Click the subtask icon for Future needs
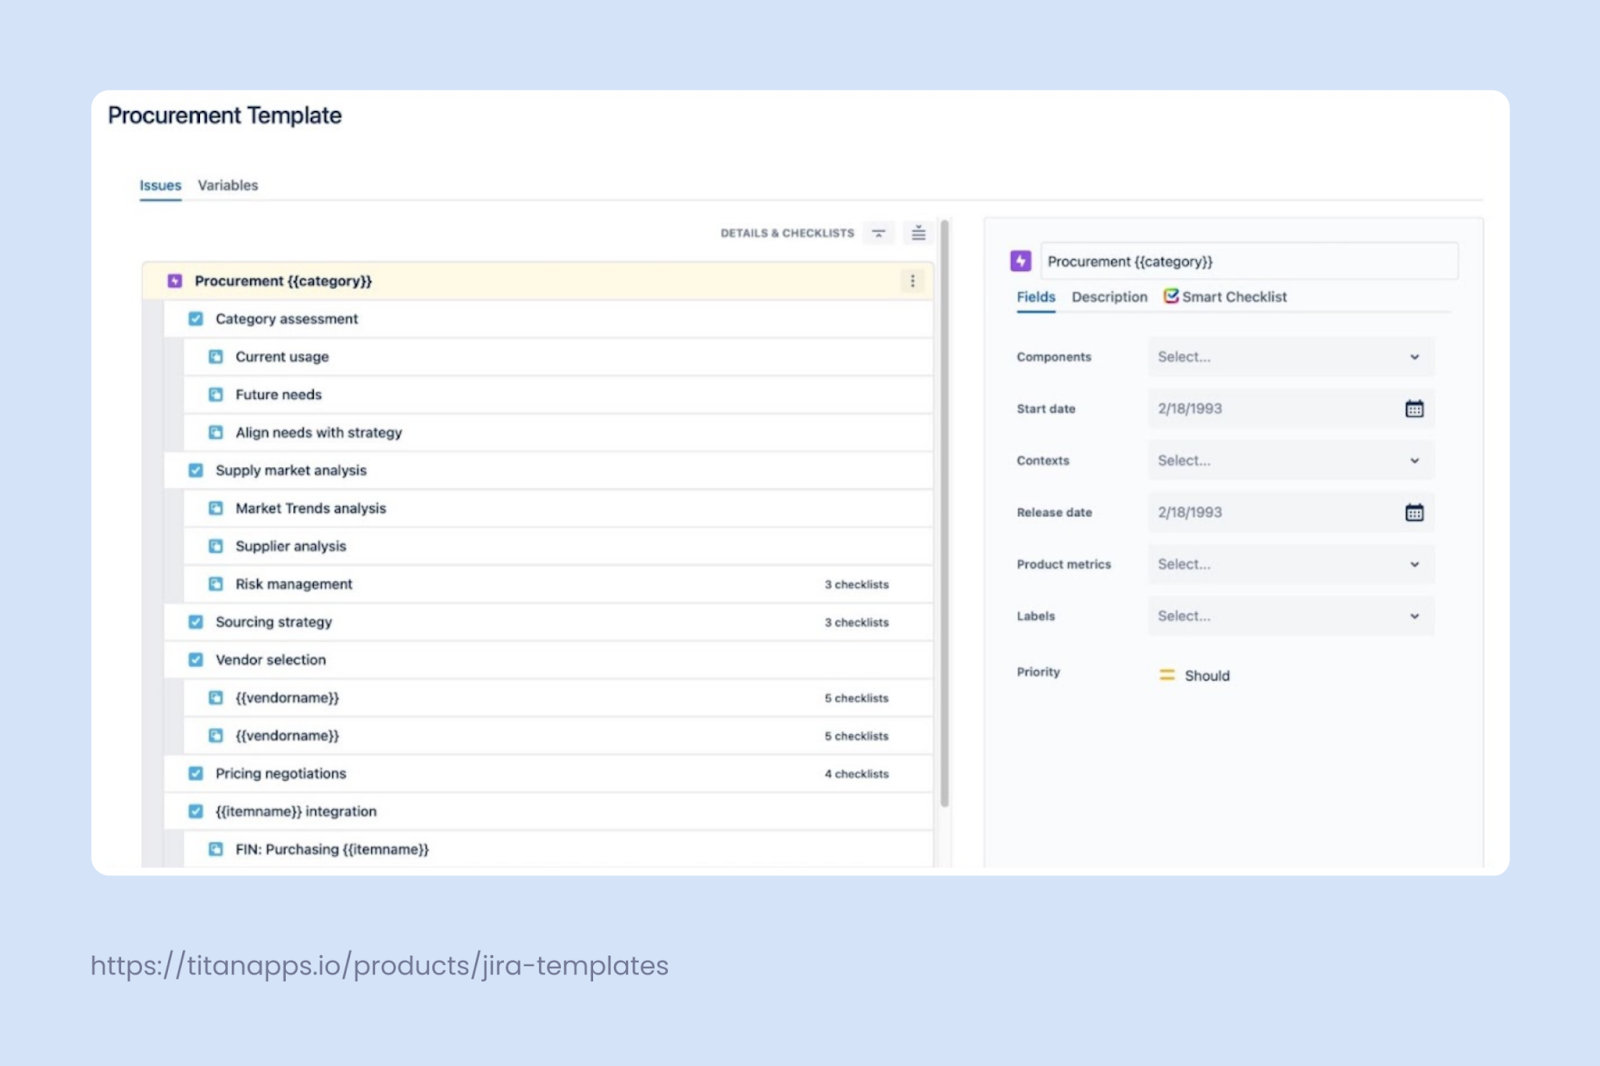Image resolution: width=1600 pixels, height=1066 pixels. pos(215,395)
